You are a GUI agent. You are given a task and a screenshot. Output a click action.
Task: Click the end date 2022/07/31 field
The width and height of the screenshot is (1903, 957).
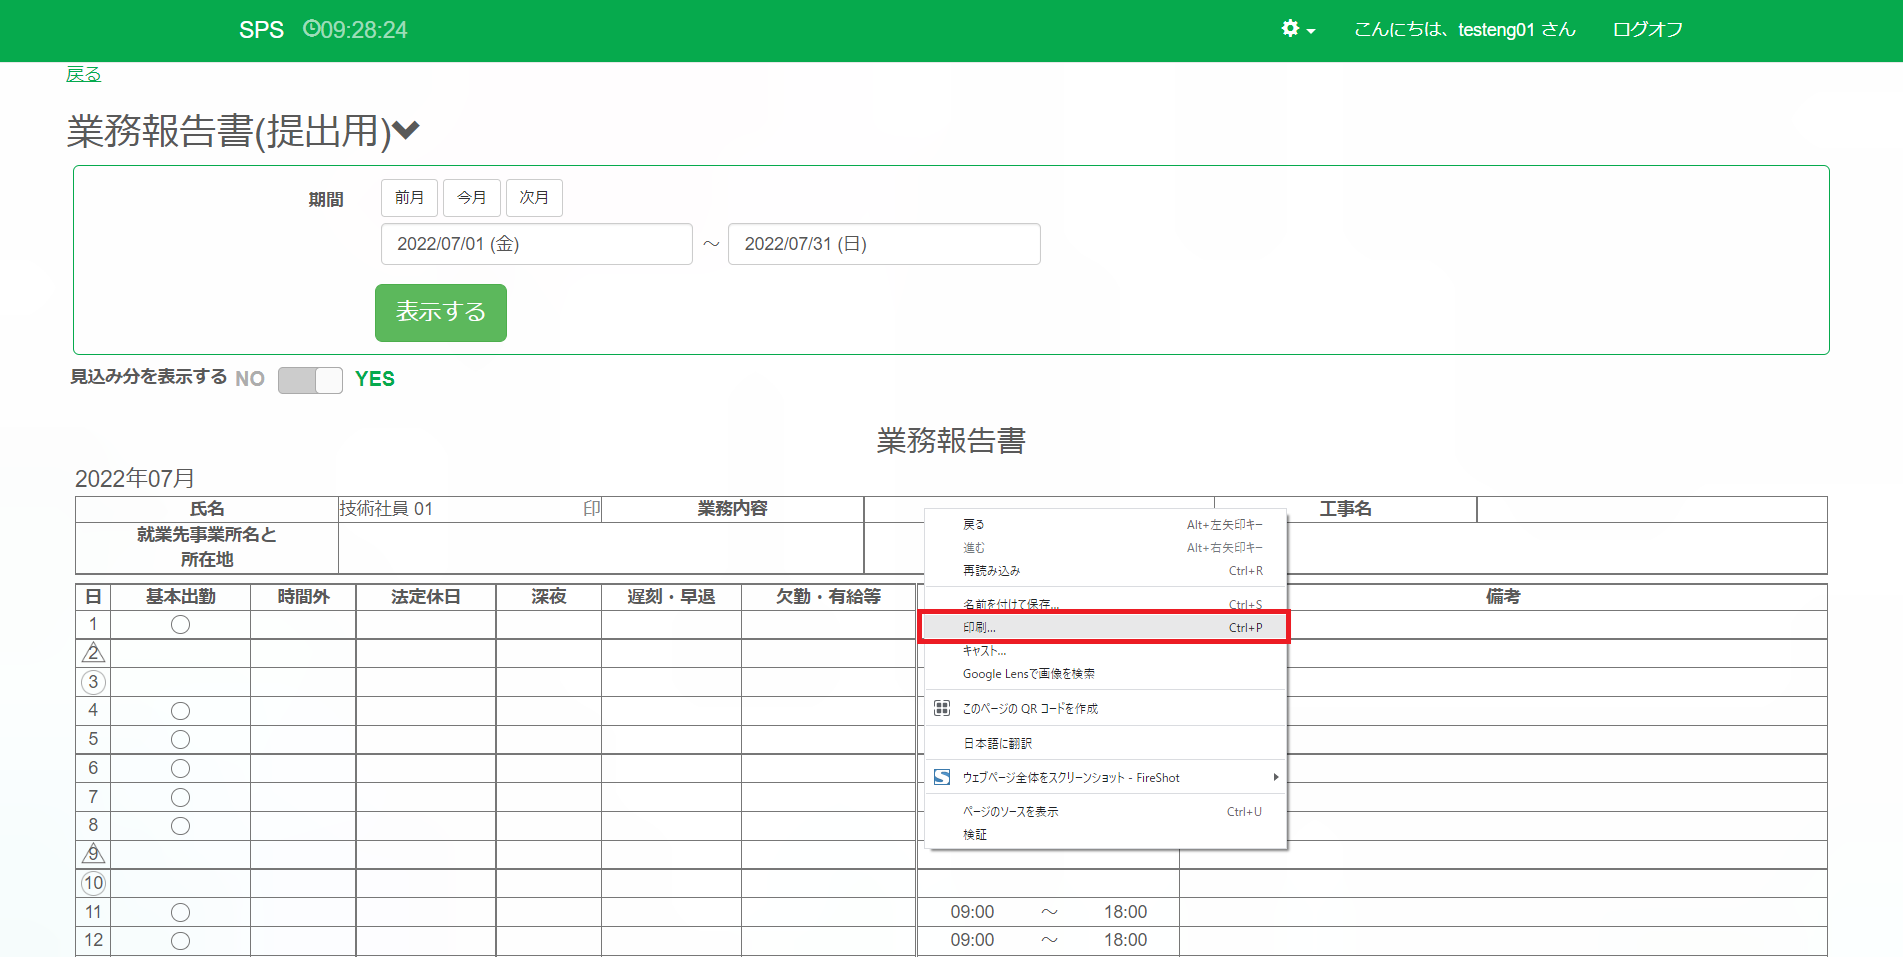click(x=884, y=244)
